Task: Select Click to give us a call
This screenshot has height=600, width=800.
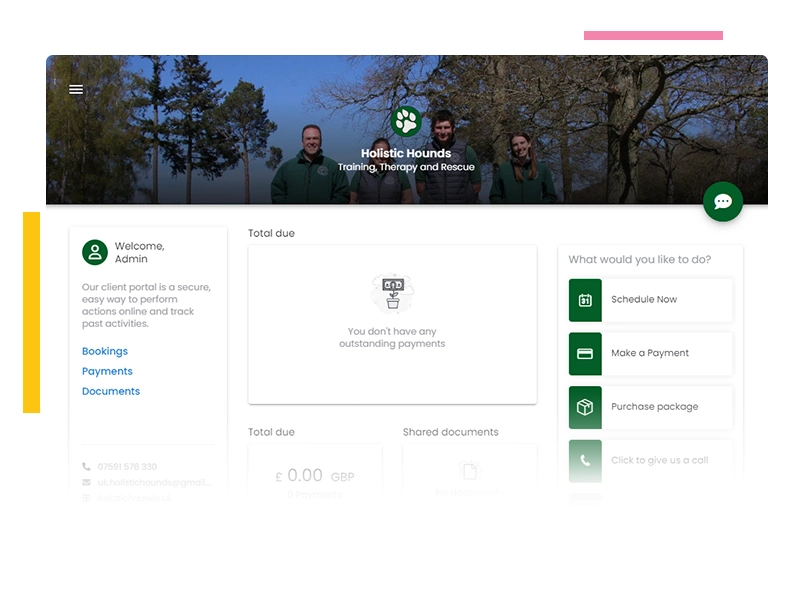Action: pyautogui.click(x=651, y=461)
